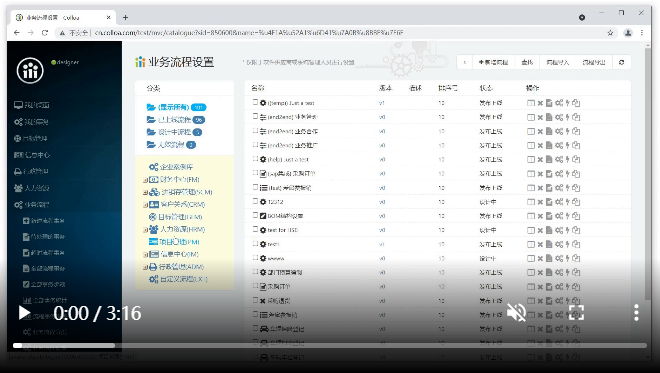
Task: Click the X delete icon in the first row
Action: coord(540,103)
